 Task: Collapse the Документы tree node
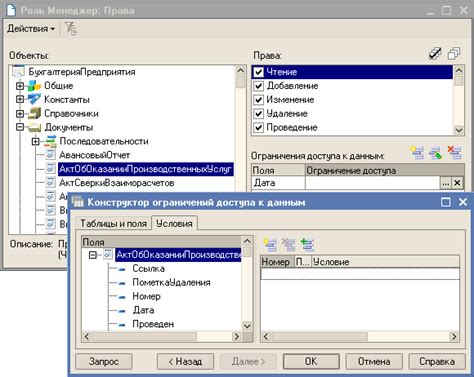coord(20,127)
